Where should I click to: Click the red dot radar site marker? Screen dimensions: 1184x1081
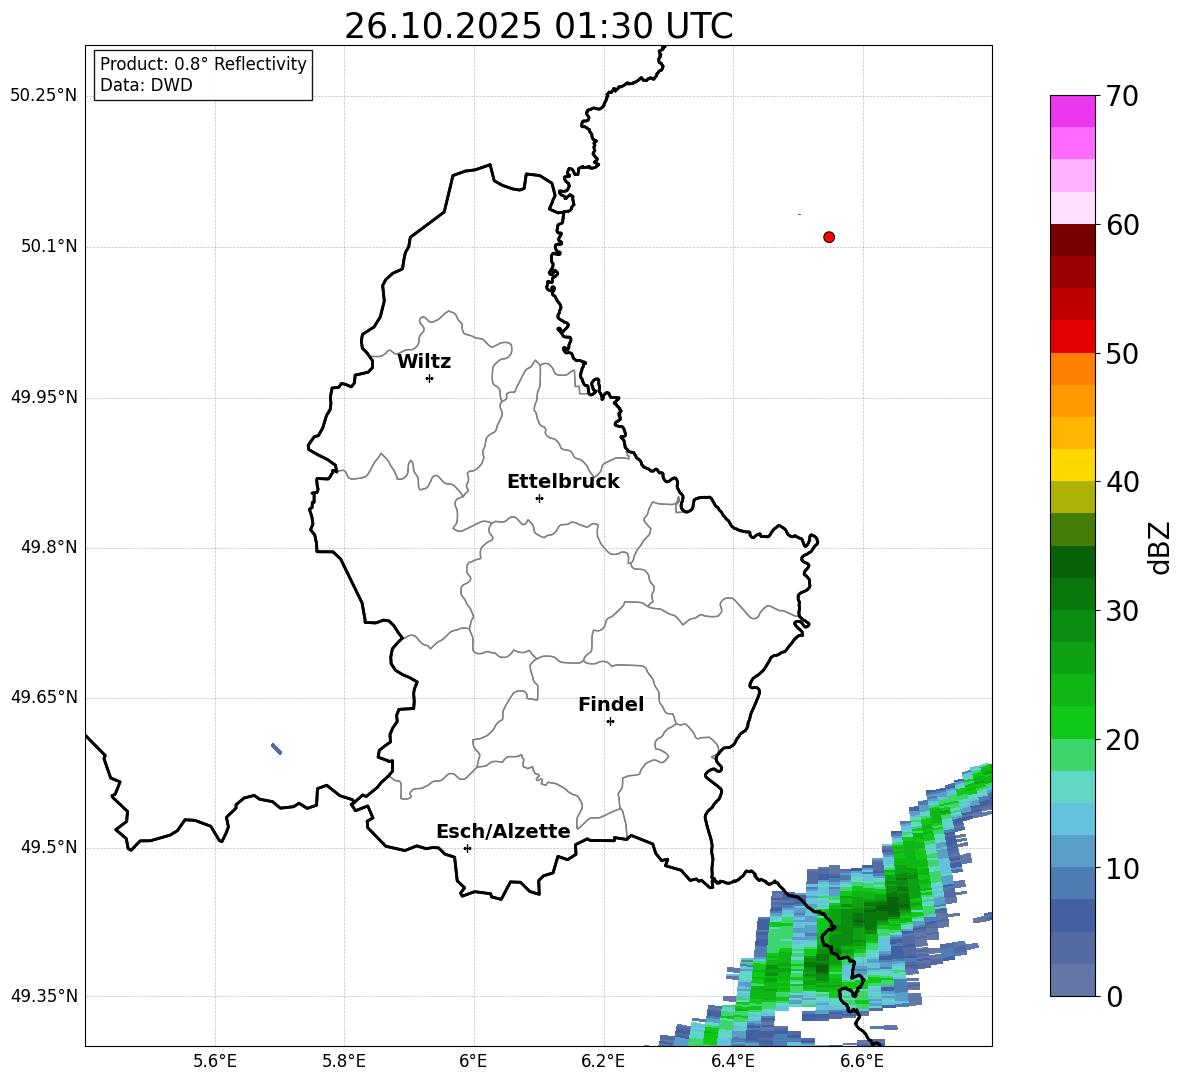tap(829, 237)
